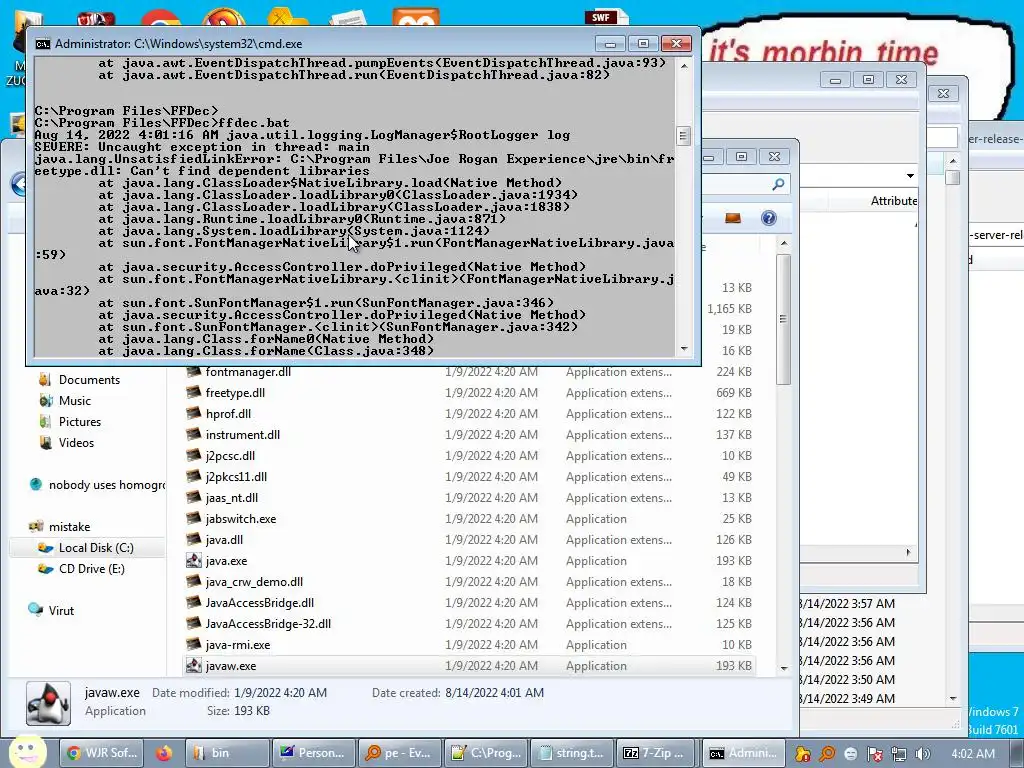Switch to the 7-Zip taskbar button
The image size is (1024, 768).
(658, 753)
